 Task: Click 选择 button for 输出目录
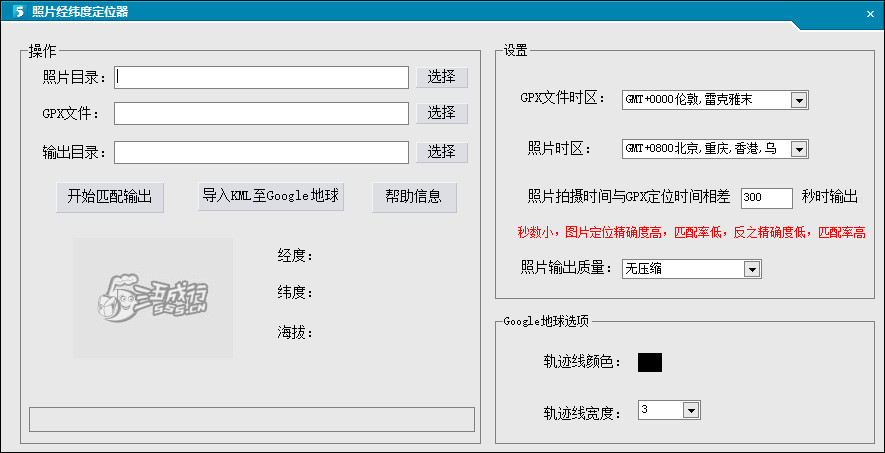click(x=442, y=152)
